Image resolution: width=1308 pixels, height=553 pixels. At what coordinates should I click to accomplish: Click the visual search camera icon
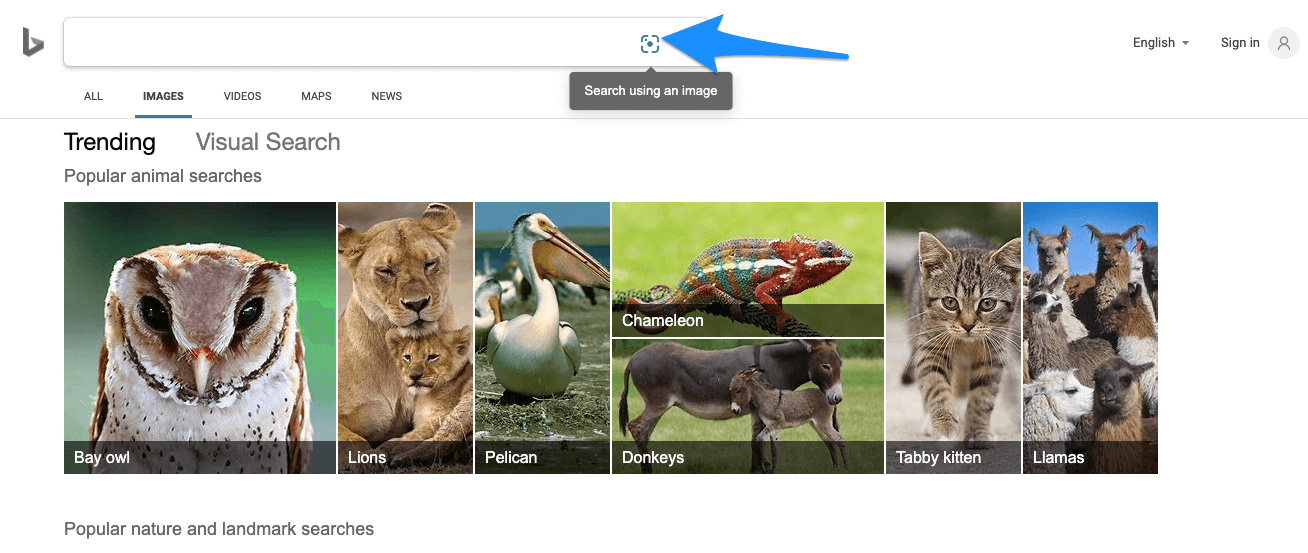point(650,44)
